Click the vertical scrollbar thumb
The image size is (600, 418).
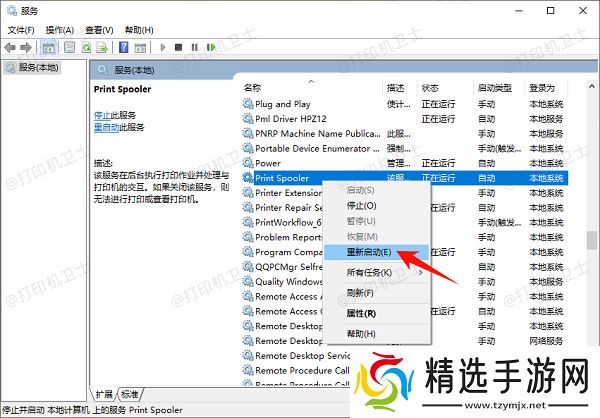coord(592,240)
